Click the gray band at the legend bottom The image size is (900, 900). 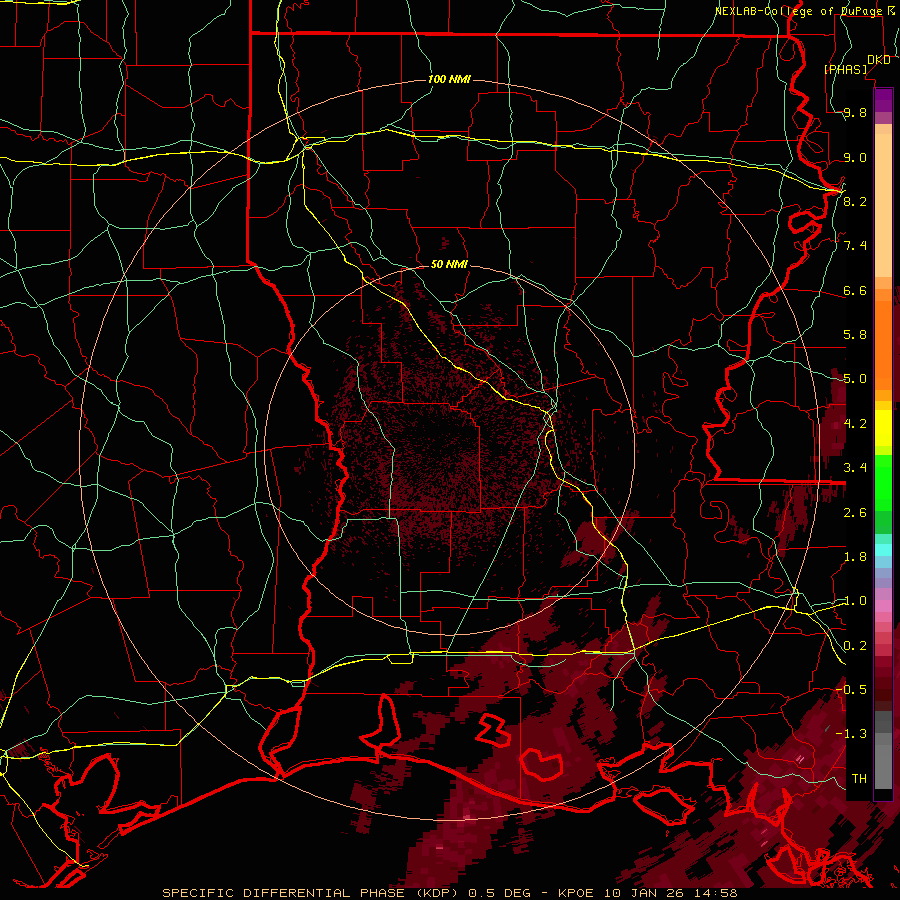point(883,761)
